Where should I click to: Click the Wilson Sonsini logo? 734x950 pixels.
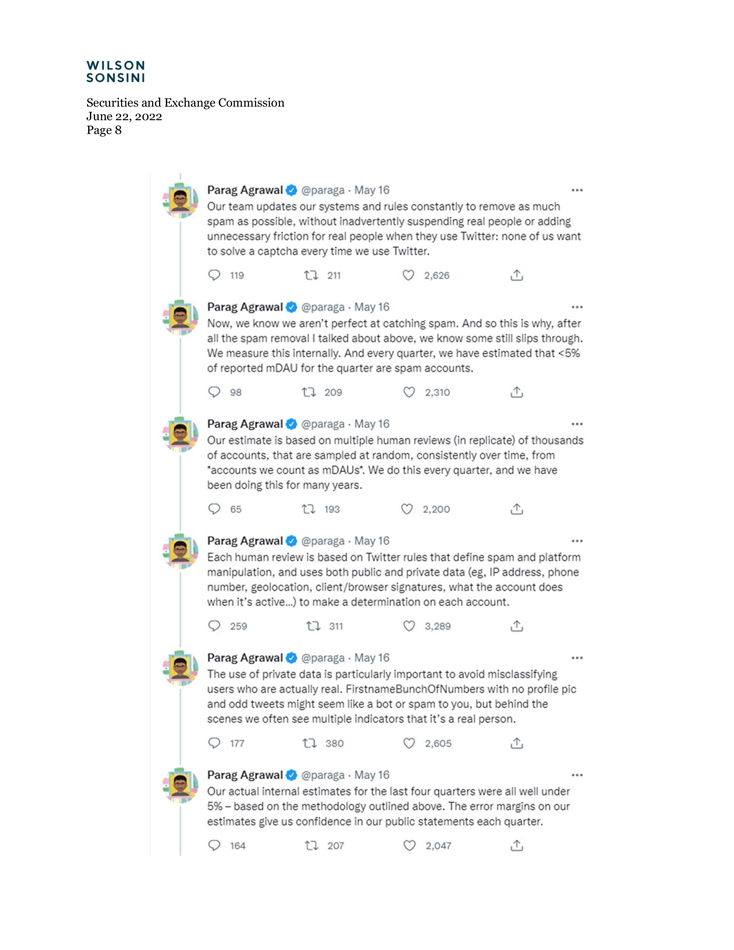click(x=115, y=70)
